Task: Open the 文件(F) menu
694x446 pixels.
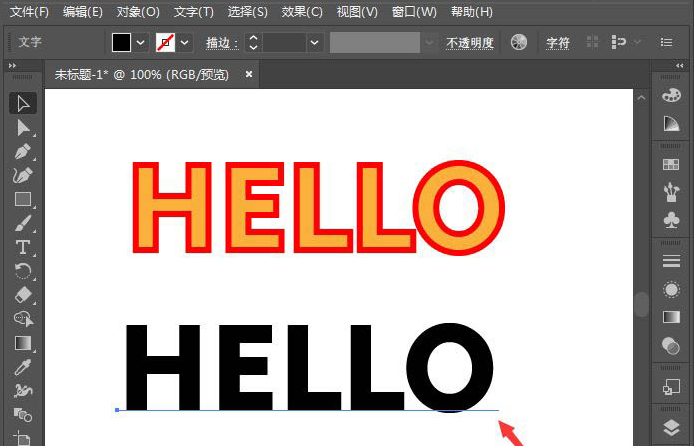Action: point(29,12)
